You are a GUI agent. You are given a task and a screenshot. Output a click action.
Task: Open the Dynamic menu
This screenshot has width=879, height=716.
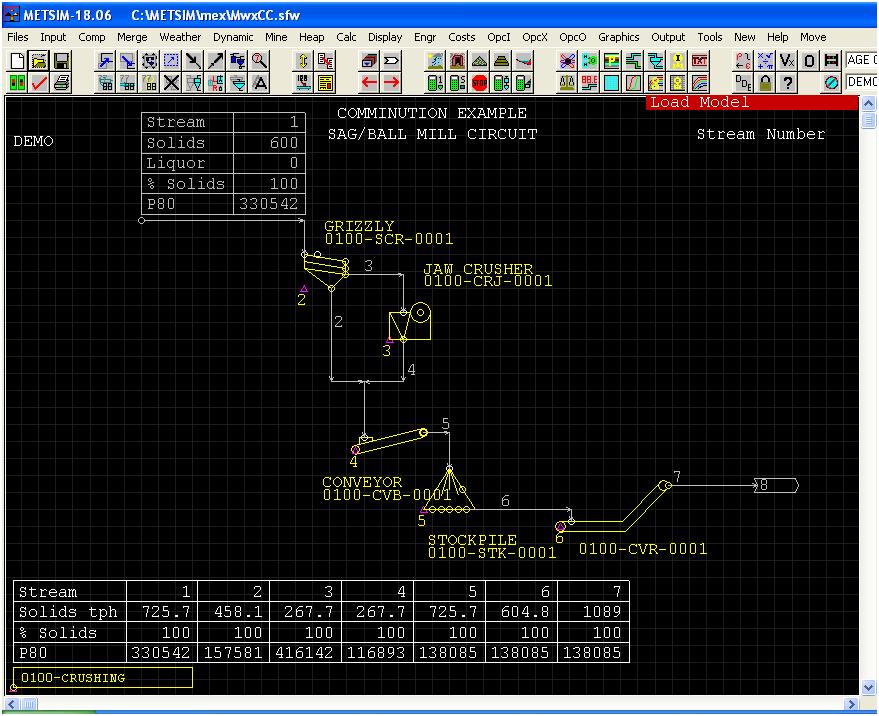click(233, 37)
